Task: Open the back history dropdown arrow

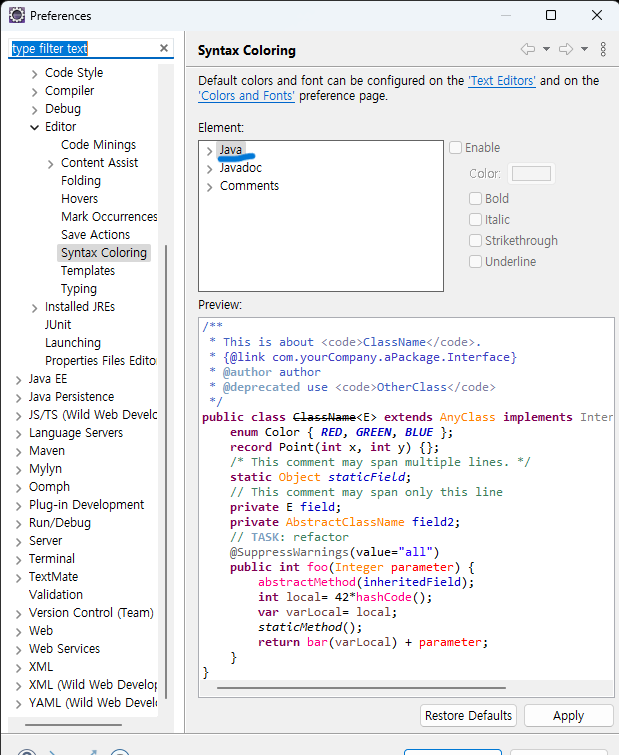Action: [x=546, y=49]
